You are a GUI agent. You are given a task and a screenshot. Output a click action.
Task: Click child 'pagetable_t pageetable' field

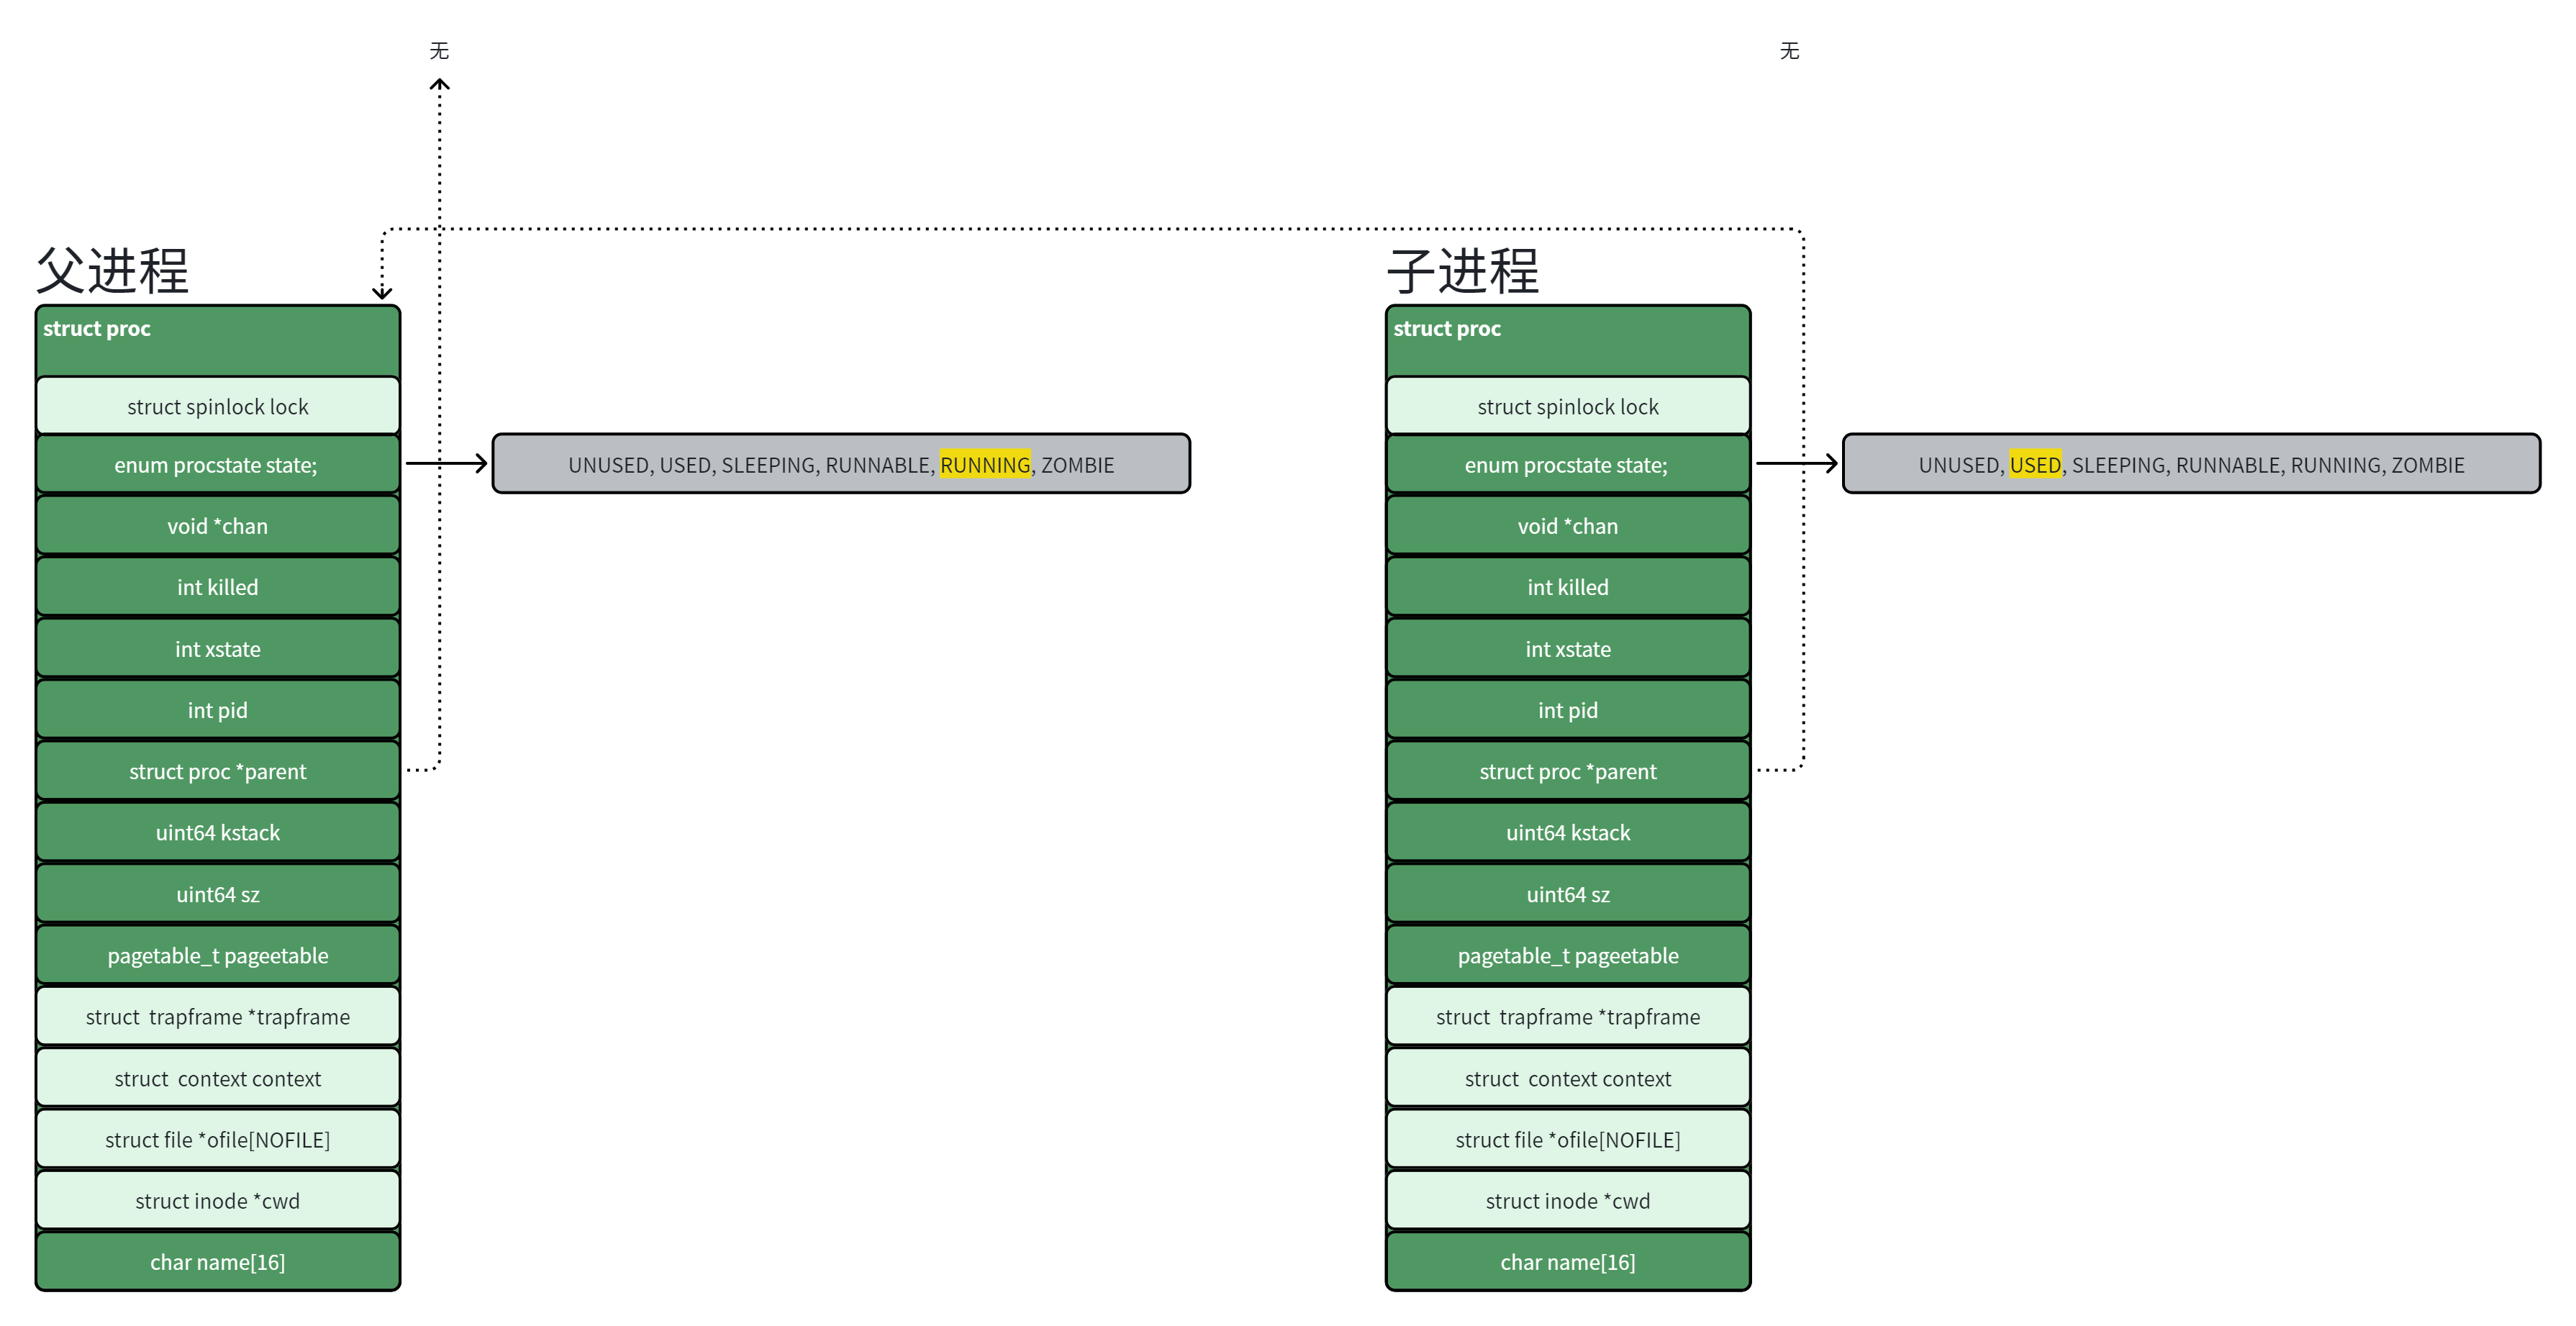1567,955
